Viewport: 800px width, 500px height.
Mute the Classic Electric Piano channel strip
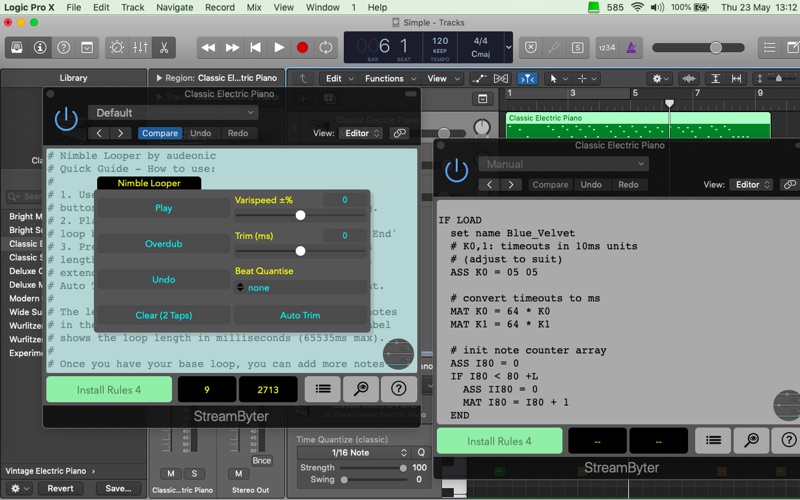tap(171, 473)
